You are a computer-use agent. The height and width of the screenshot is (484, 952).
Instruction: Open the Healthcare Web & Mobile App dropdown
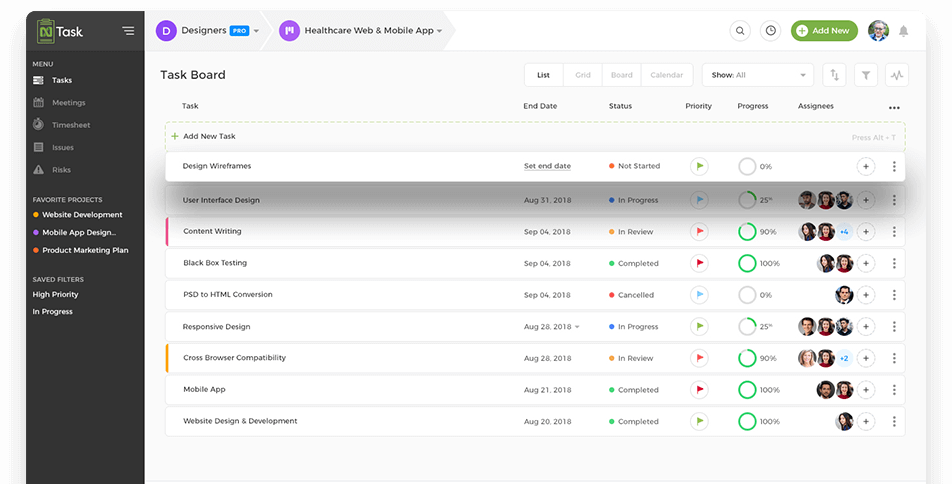point(440,31)
